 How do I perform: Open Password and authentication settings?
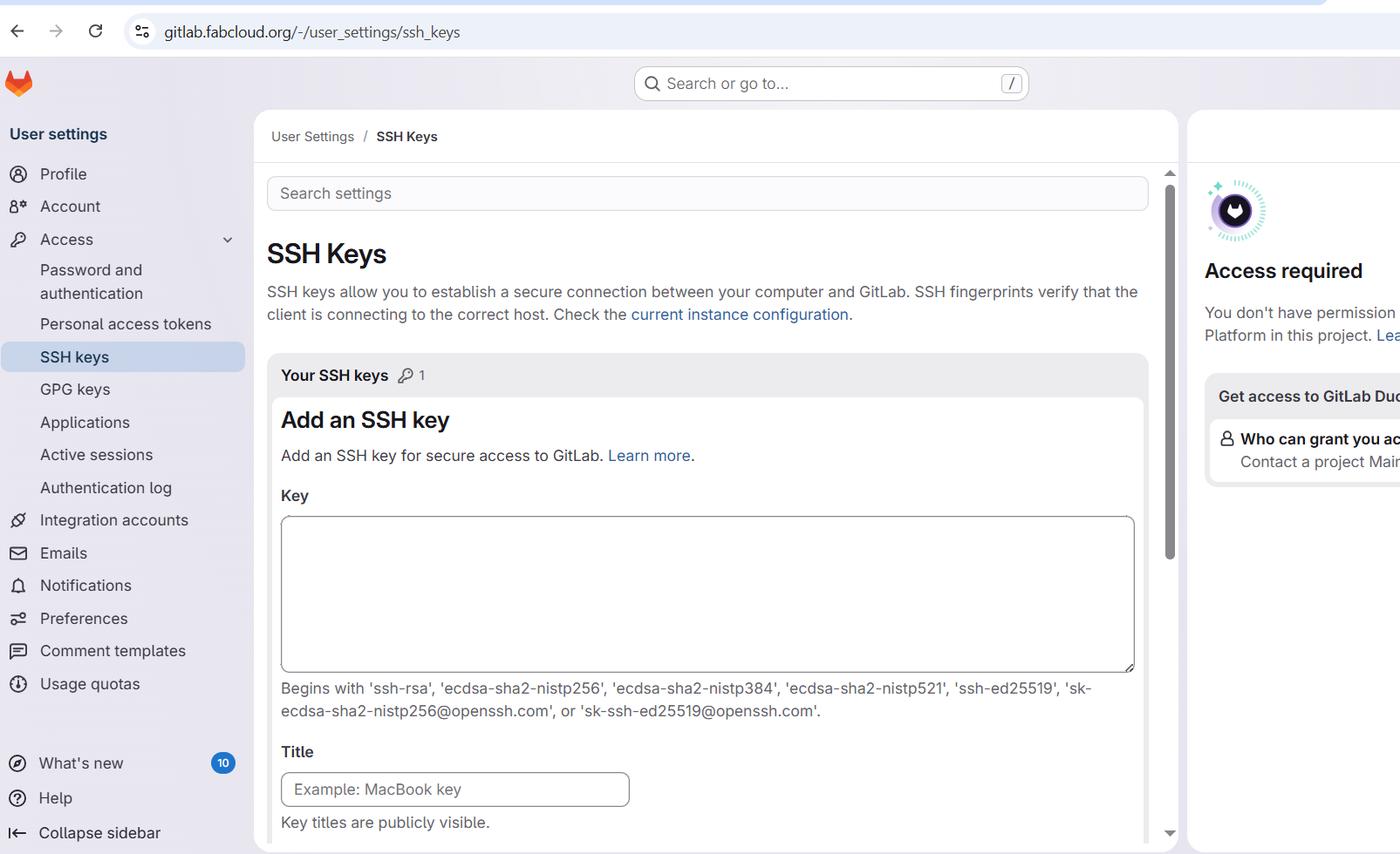click(x=91, y=282)
